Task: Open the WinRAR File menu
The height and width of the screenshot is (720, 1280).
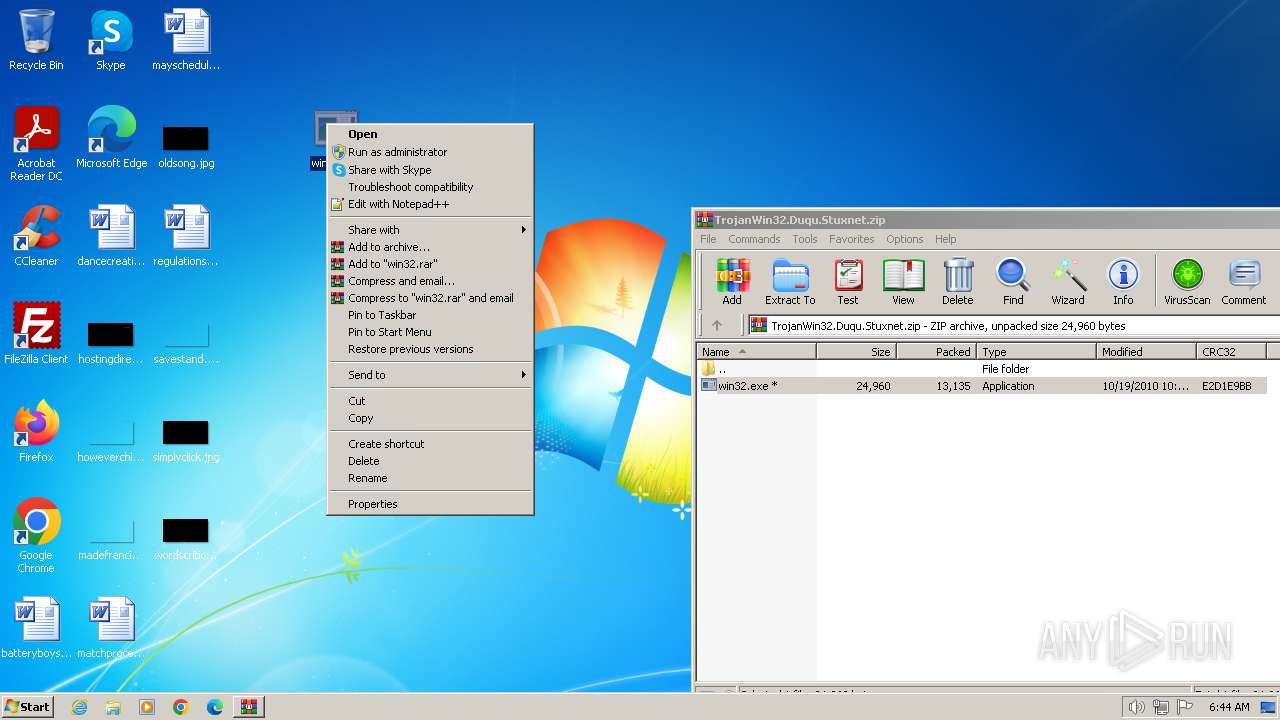Action: 708,239
